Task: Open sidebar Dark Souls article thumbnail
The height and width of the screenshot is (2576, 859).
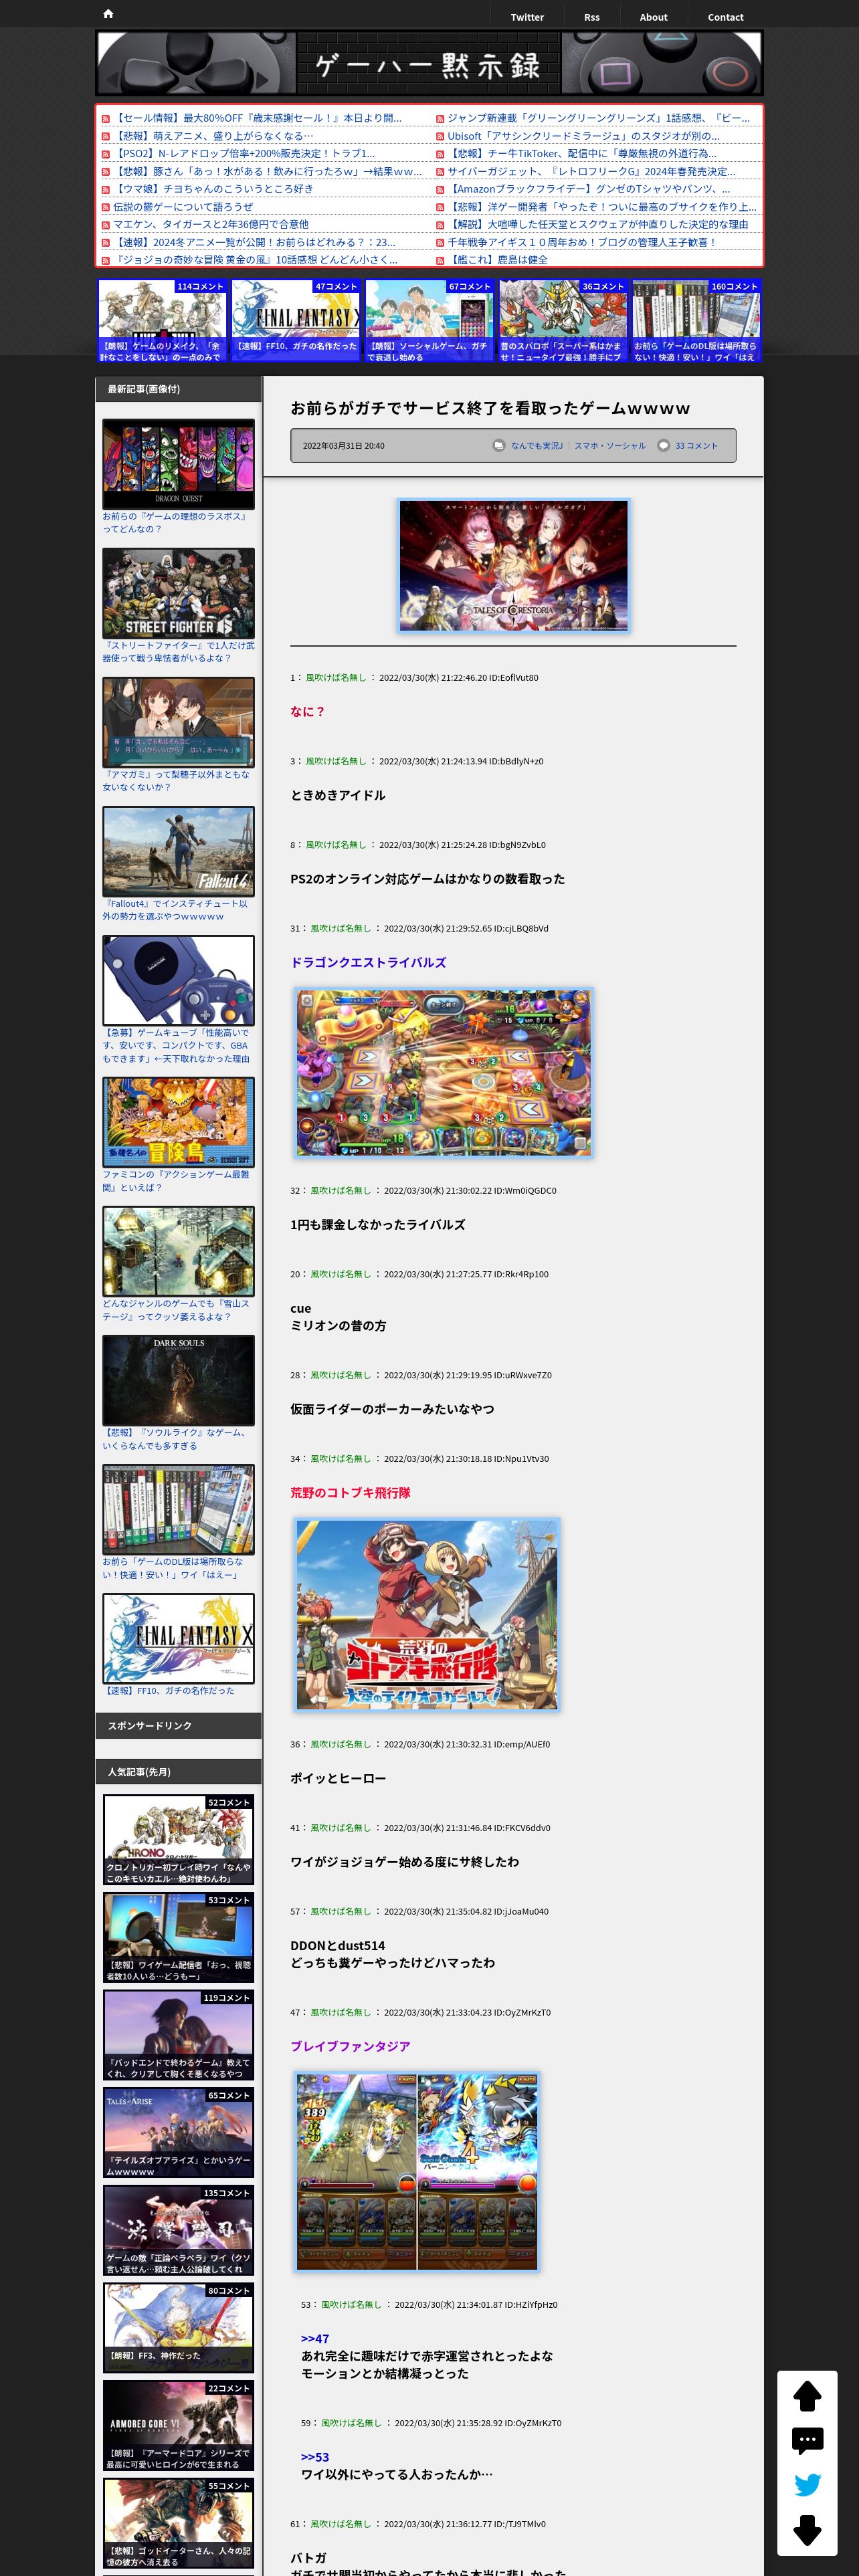Action: (178, 1380)
